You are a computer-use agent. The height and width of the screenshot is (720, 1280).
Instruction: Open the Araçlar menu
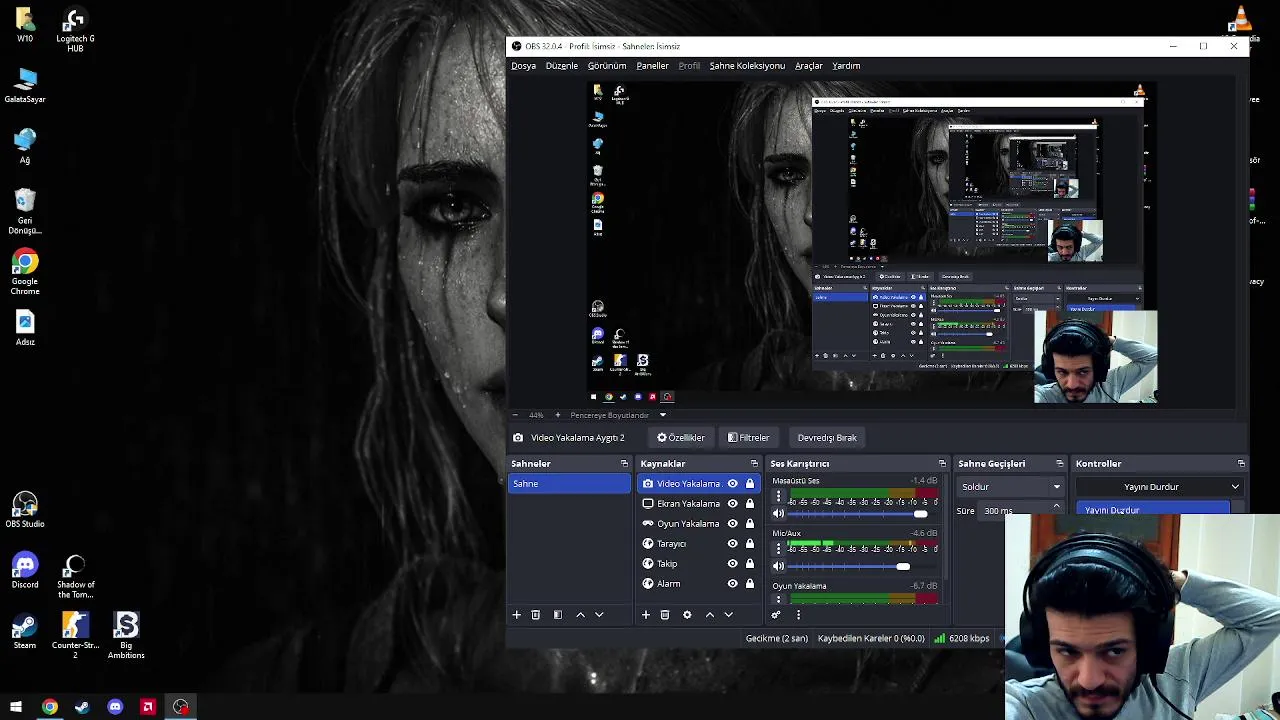pyautogui.click(x=808, y=66)
